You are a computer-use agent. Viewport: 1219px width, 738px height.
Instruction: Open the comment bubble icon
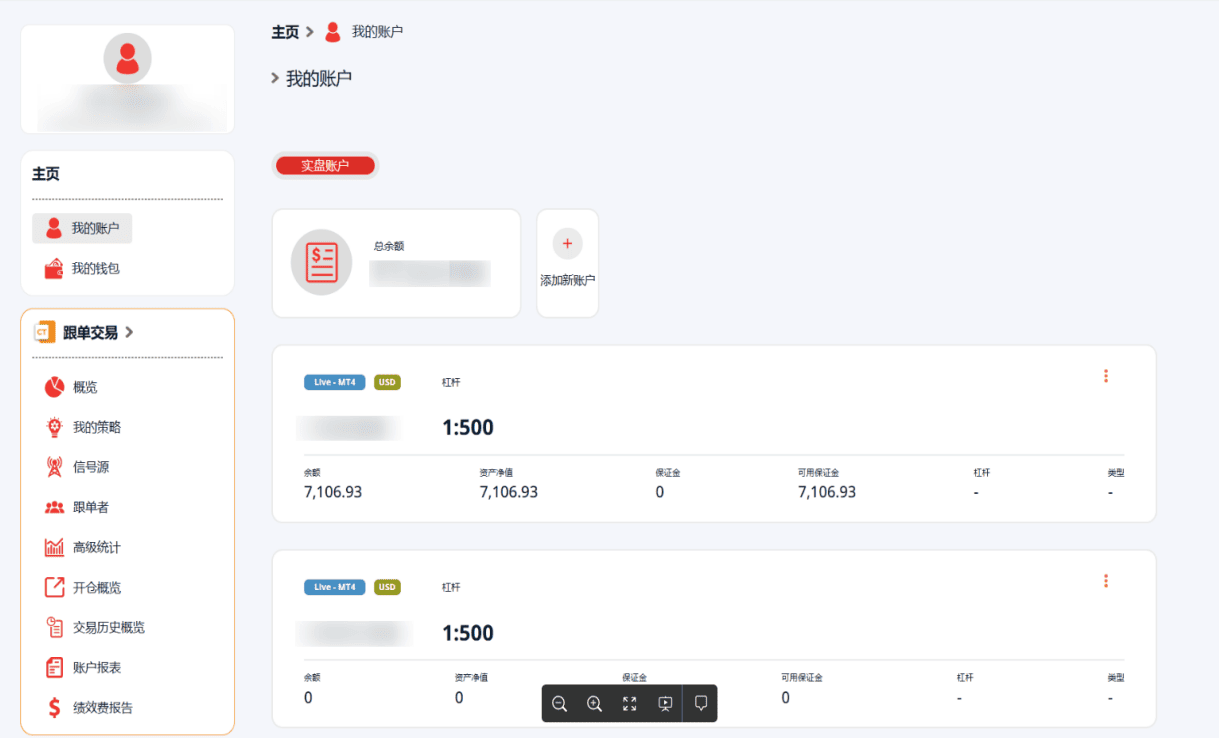point(701,704)
